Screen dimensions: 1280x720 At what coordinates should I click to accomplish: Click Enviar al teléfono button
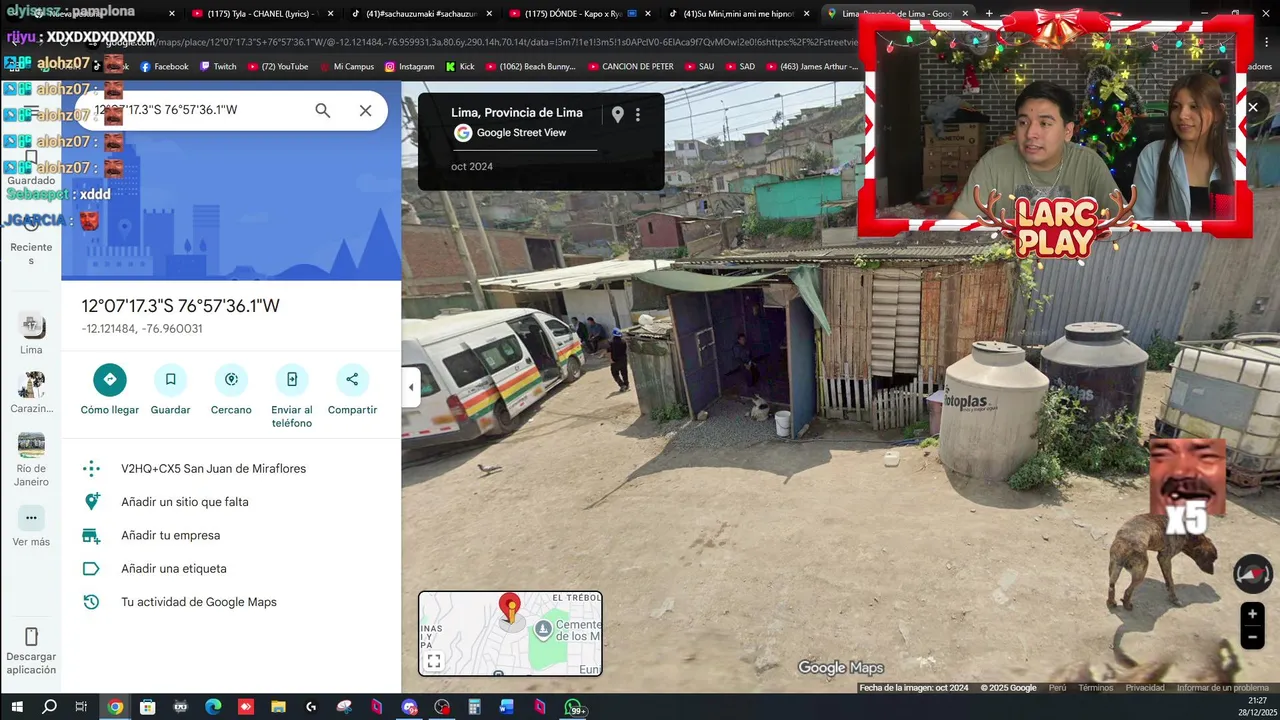pyautogui.click(x=292, y=396)
